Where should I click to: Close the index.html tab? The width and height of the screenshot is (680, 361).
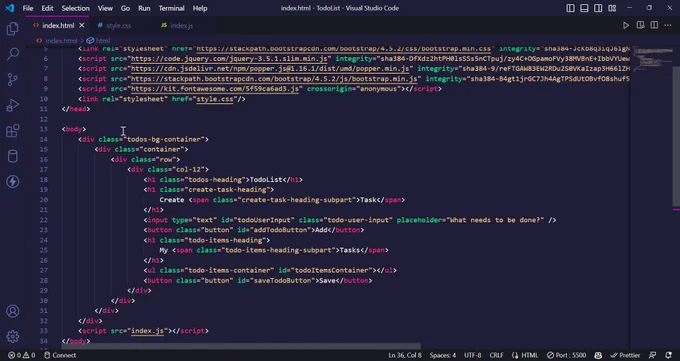[x=82, y=26]
